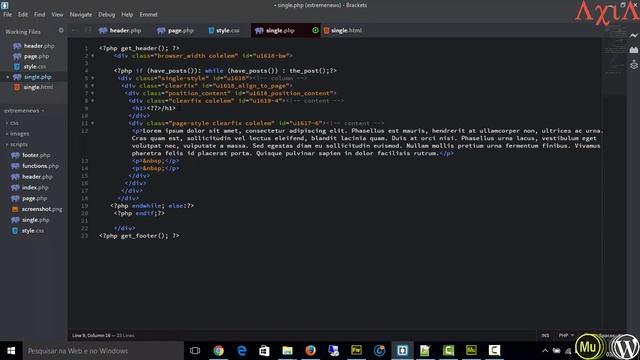
Task: Open the Extension Manager brick icon
Action: [x=633, y=50]
